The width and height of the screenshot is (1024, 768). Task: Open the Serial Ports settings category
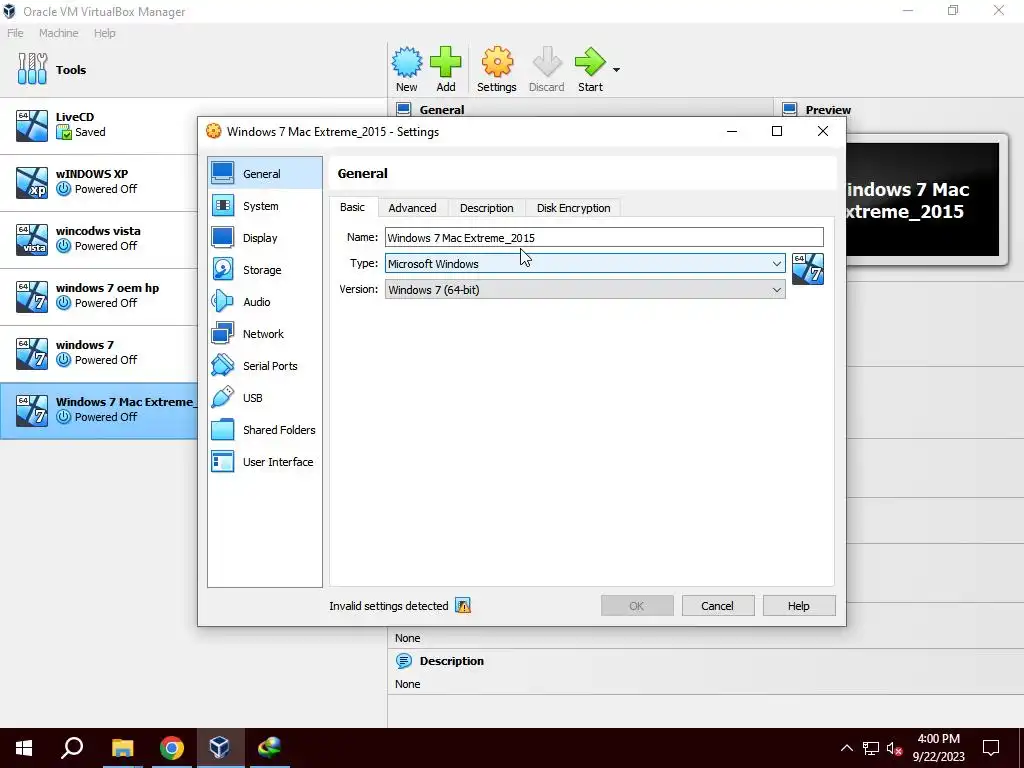(264, 366)
